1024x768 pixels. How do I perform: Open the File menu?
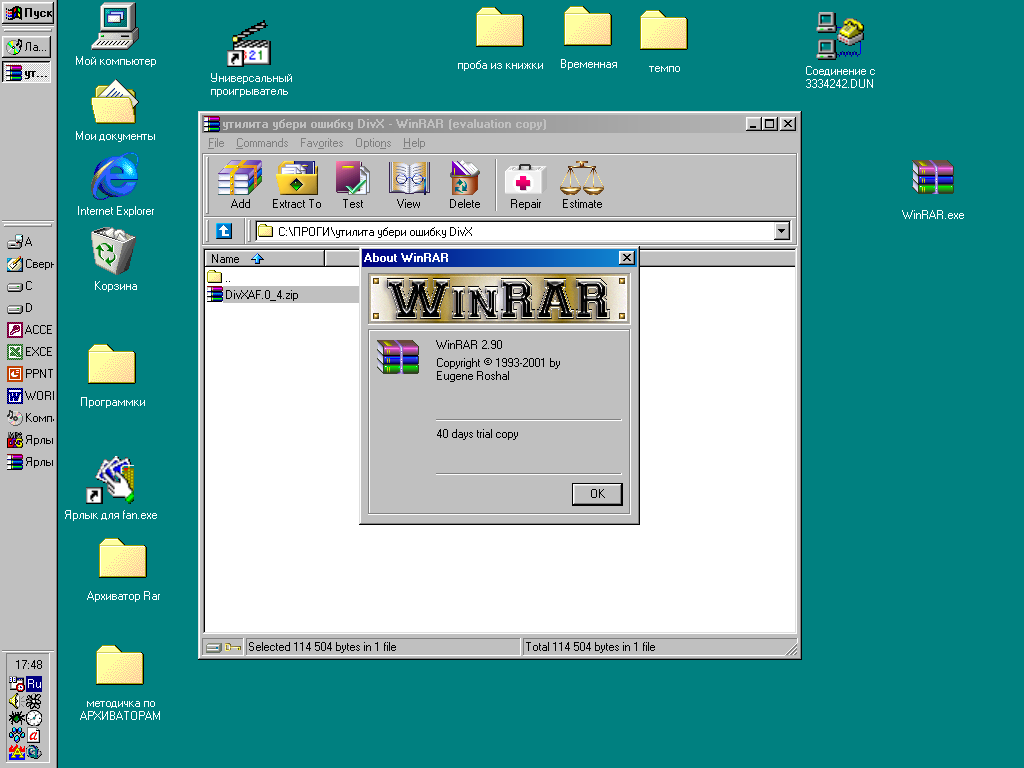tap(216, 143)
